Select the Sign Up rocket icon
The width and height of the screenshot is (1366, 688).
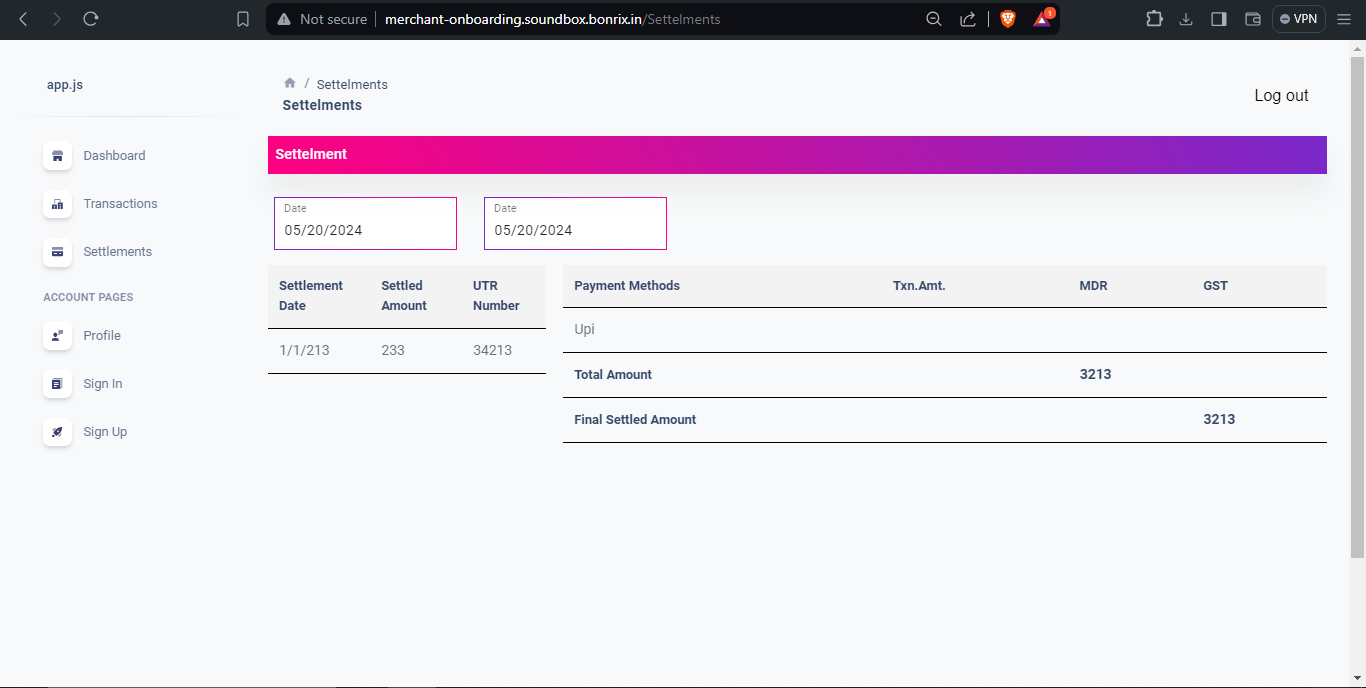57,431
